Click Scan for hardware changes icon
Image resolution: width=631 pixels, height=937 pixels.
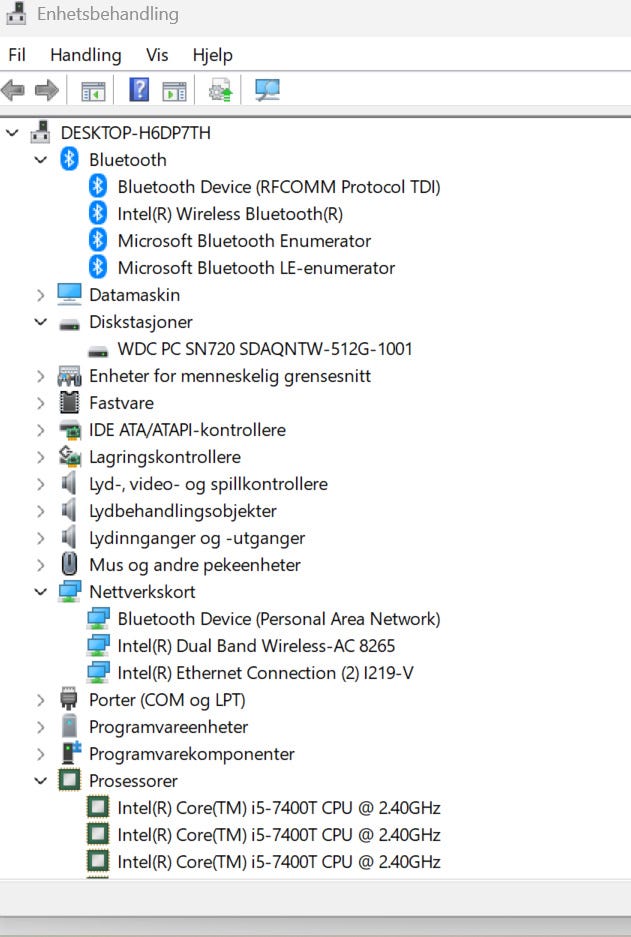[x=267, y=90]
